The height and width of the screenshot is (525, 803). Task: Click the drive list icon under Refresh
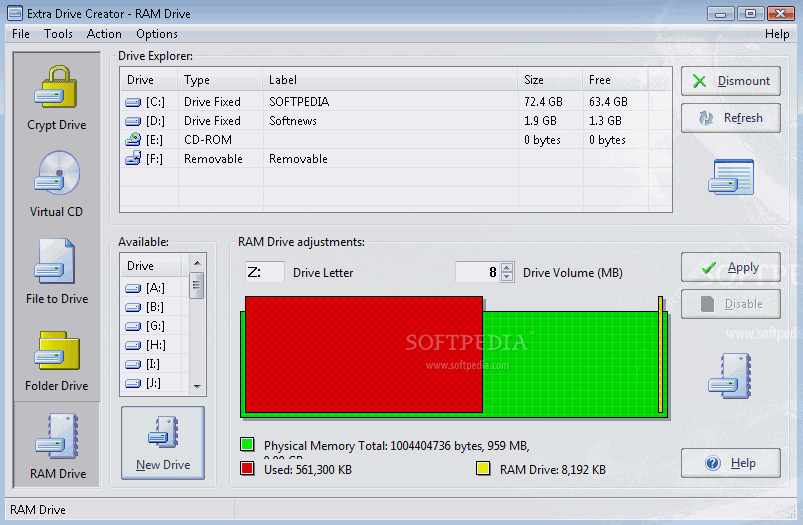click(731, 177)
